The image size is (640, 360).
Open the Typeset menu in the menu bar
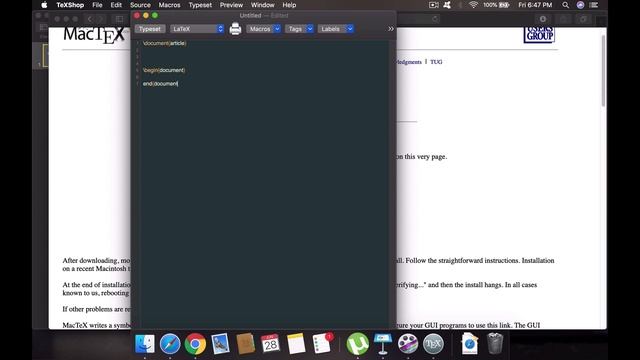pos(200,5)
